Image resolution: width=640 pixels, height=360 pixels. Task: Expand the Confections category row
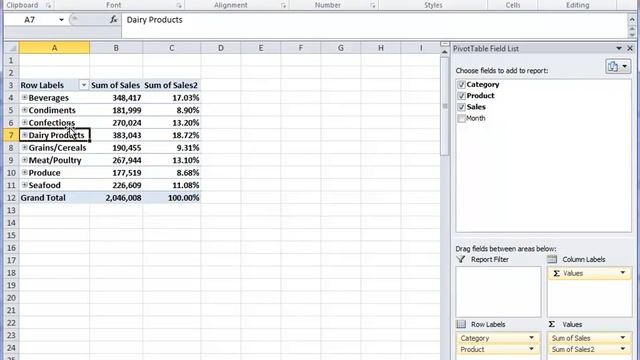pos(24,122)
